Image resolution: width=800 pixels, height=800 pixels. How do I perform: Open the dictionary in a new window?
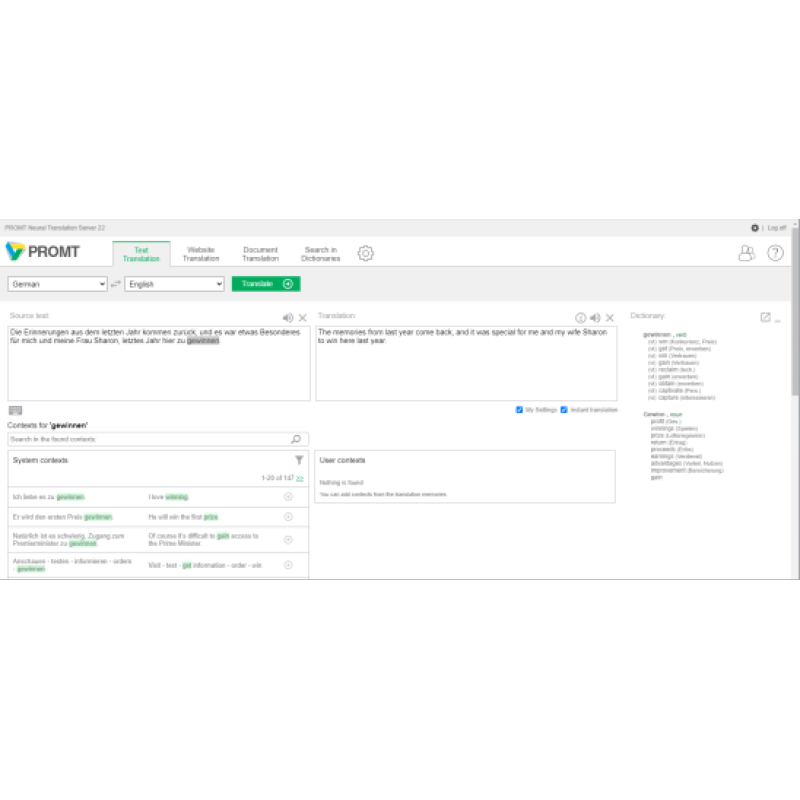[765, 317]
